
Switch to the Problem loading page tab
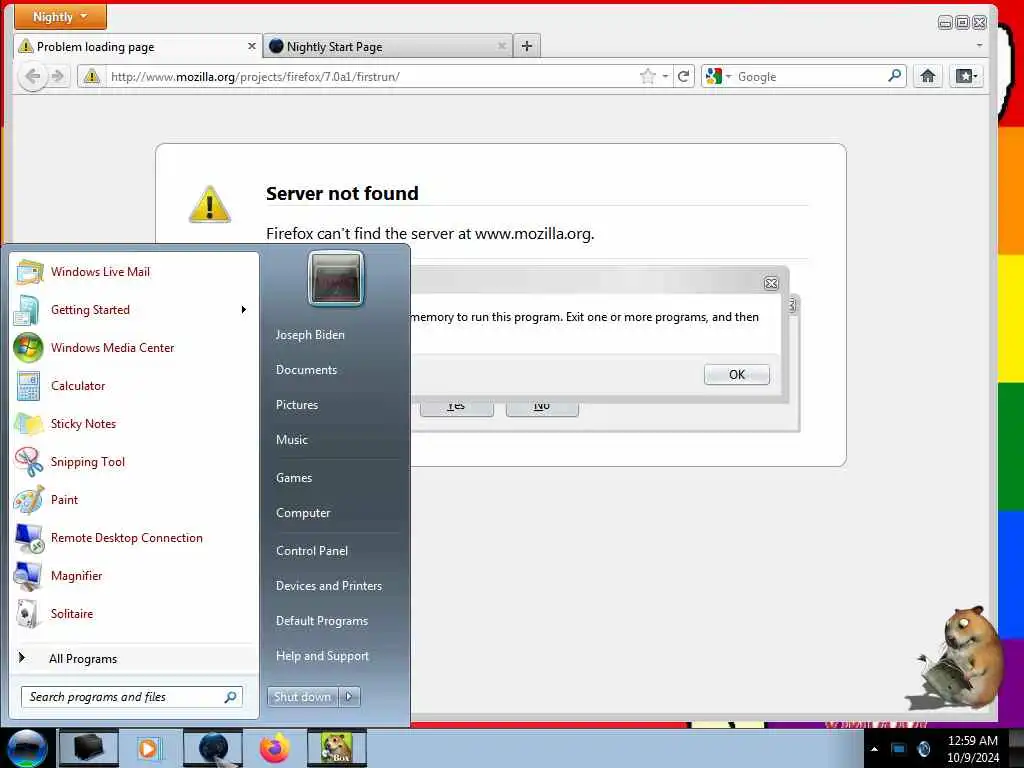(138, 46)
